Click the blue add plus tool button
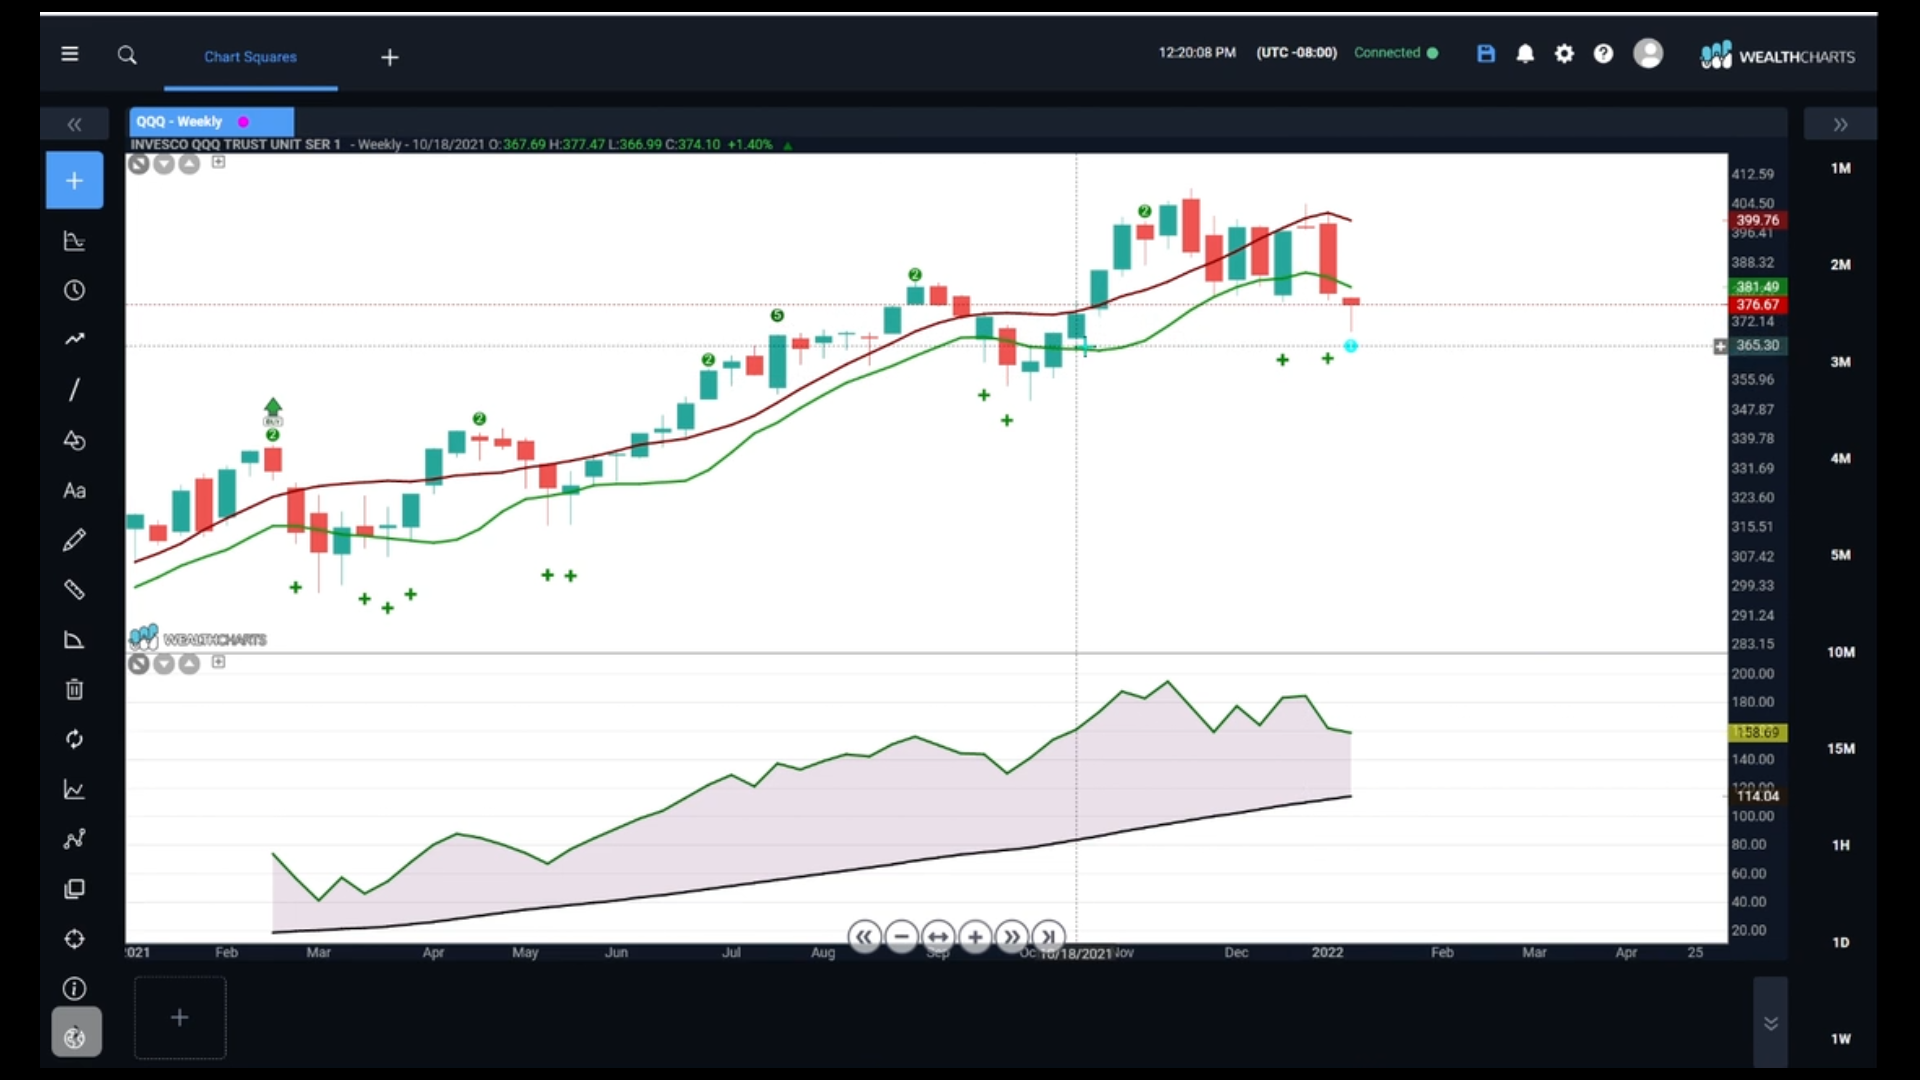Screen dimensions: 1920x1080 [x=74, y=180]
